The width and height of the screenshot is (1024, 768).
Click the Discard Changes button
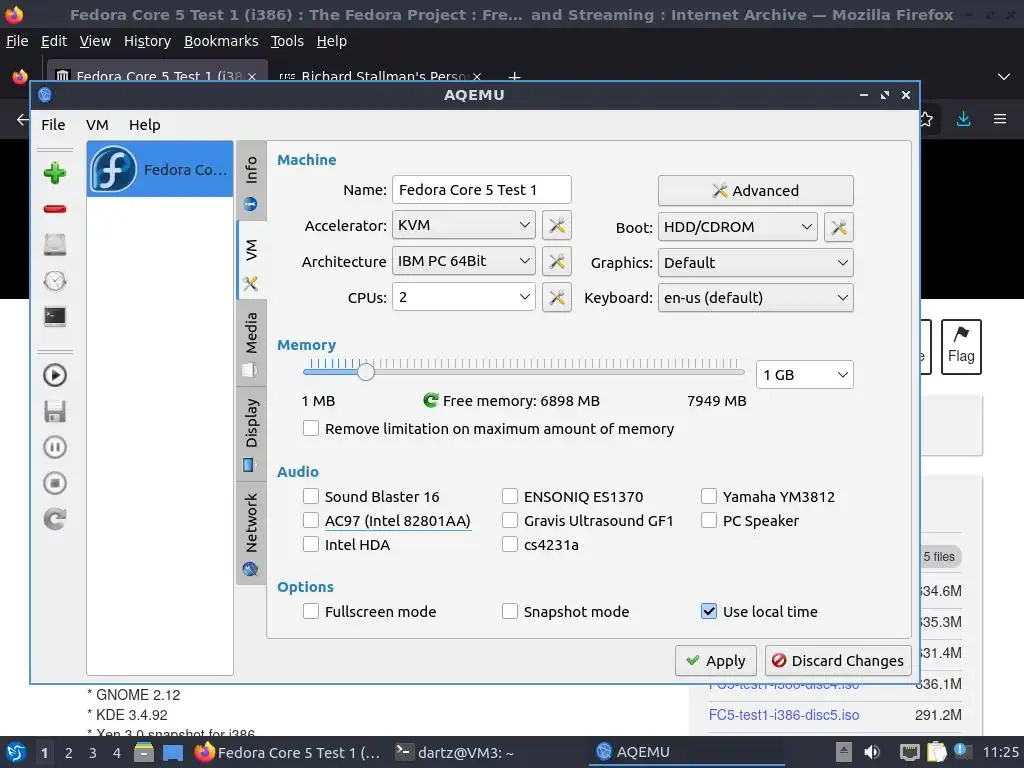click(838, 661)
